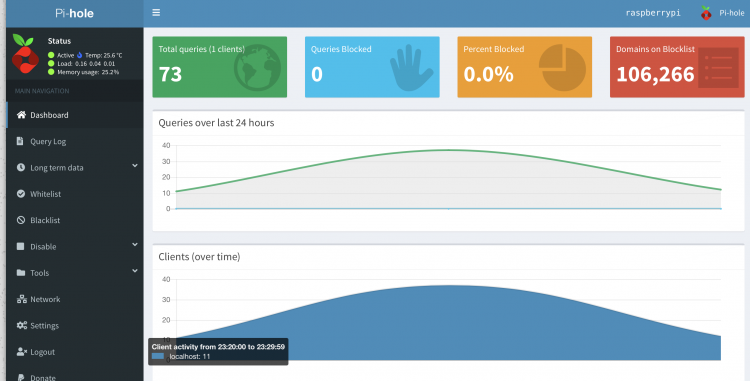
Task: Select the Disable menu item
Action: tap(75, 247)
